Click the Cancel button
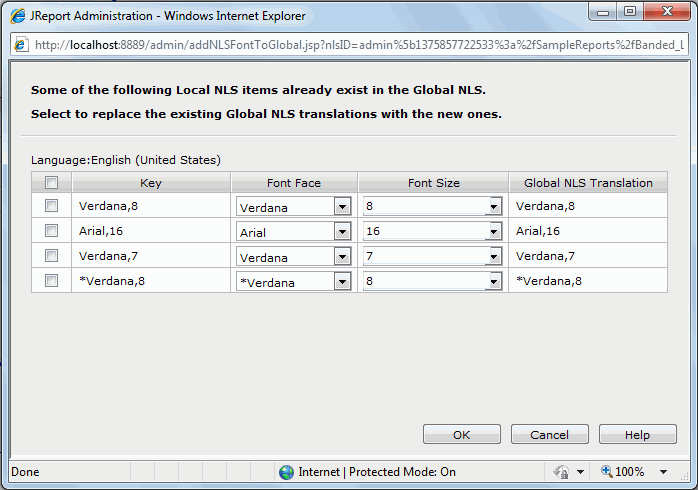Screen dimensions: 698x490 pos(550,434)
